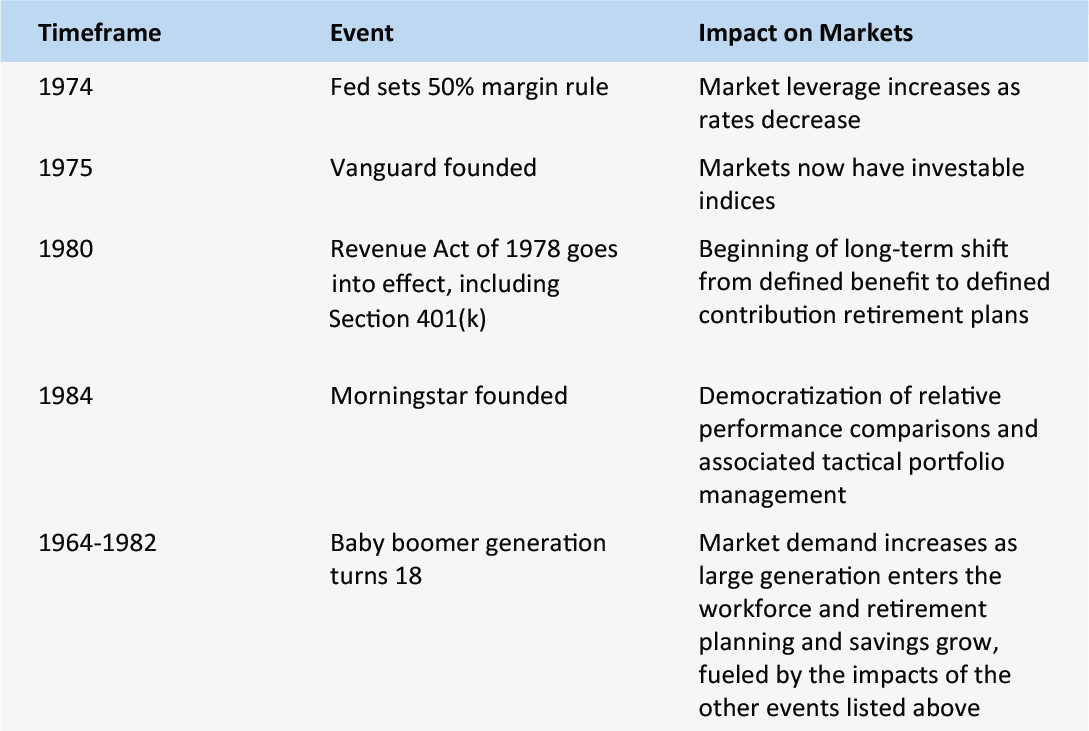1089x731 pixels.
Task: Click the Vanguard founded event text
Action: (x=433, y=168)
